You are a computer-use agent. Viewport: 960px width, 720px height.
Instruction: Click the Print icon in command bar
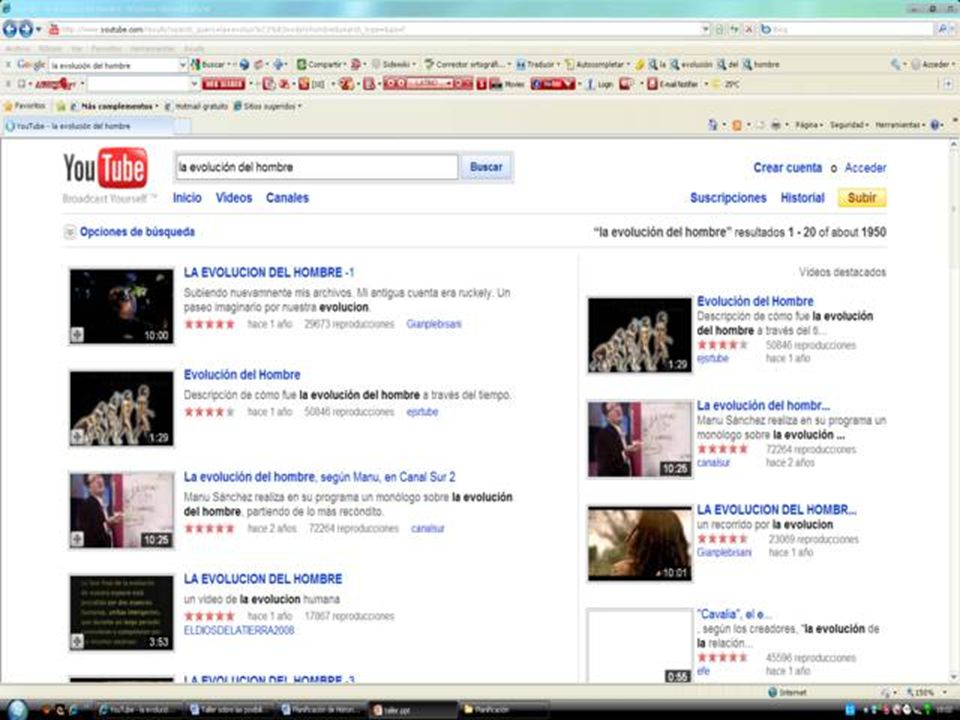click(776, 125)
